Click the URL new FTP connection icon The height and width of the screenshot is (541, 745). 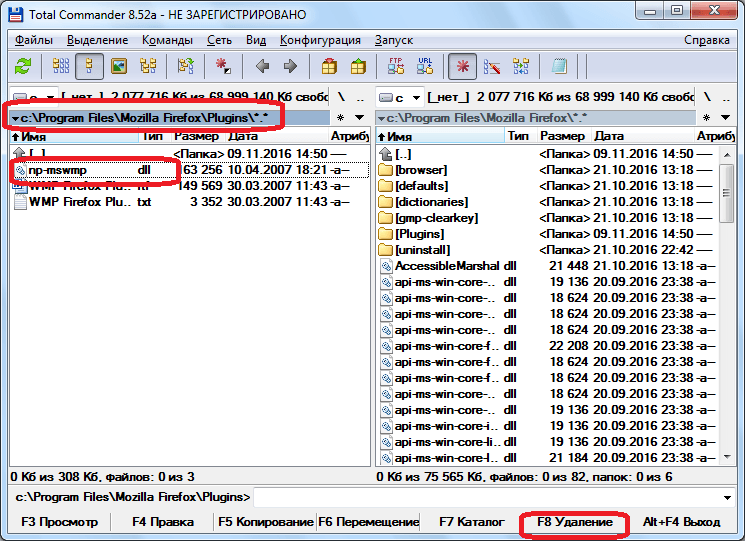tap(424, 67)
